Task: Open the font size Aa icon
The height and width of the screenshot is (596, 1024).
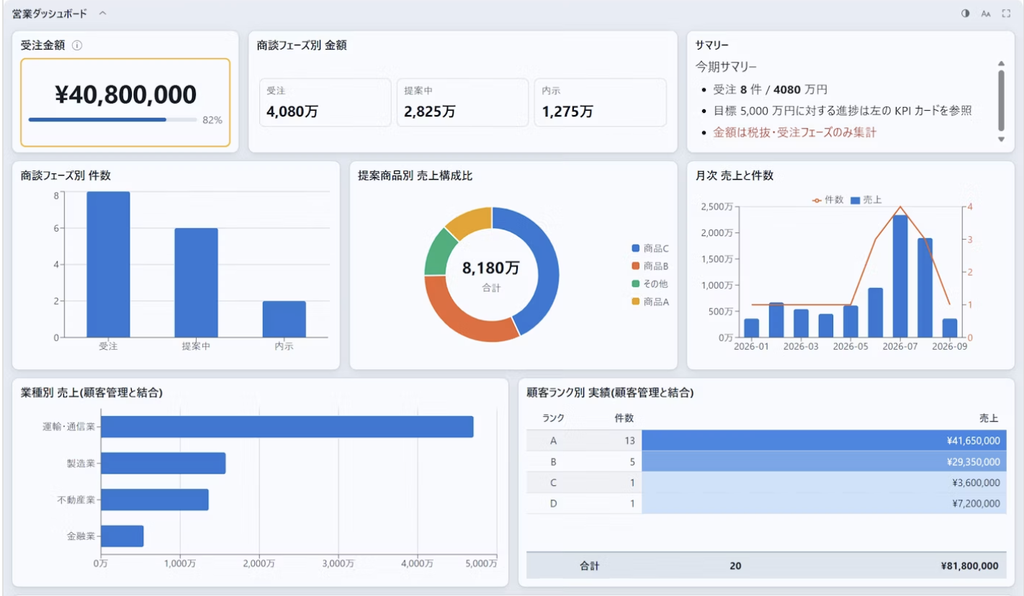Action: point(985,13)
